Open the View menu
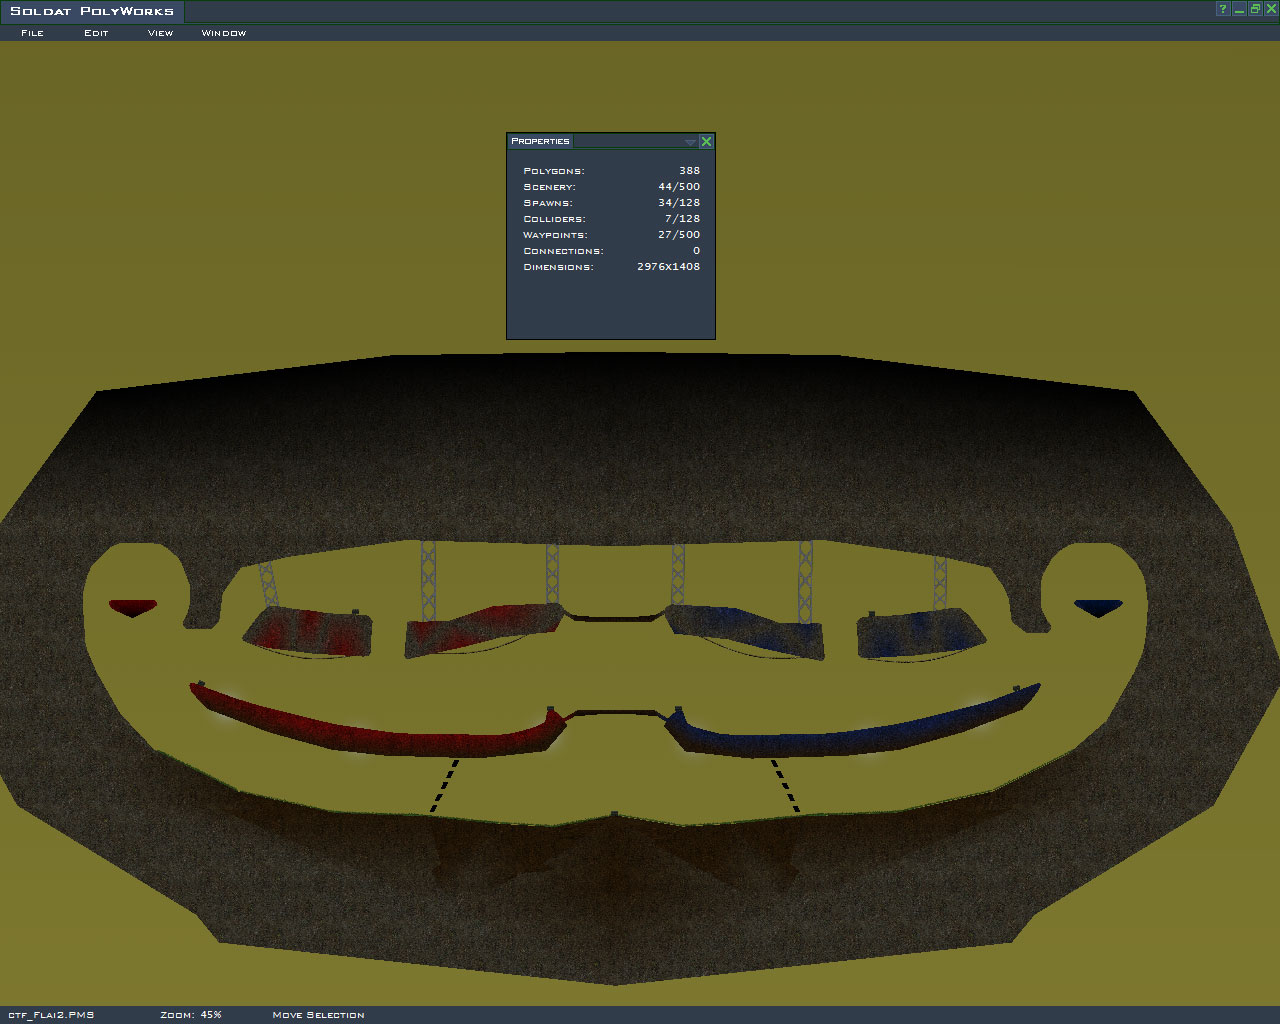The height and width of the screenshot is (1024, 1280). pyautogui.click(x=160, y=33)
